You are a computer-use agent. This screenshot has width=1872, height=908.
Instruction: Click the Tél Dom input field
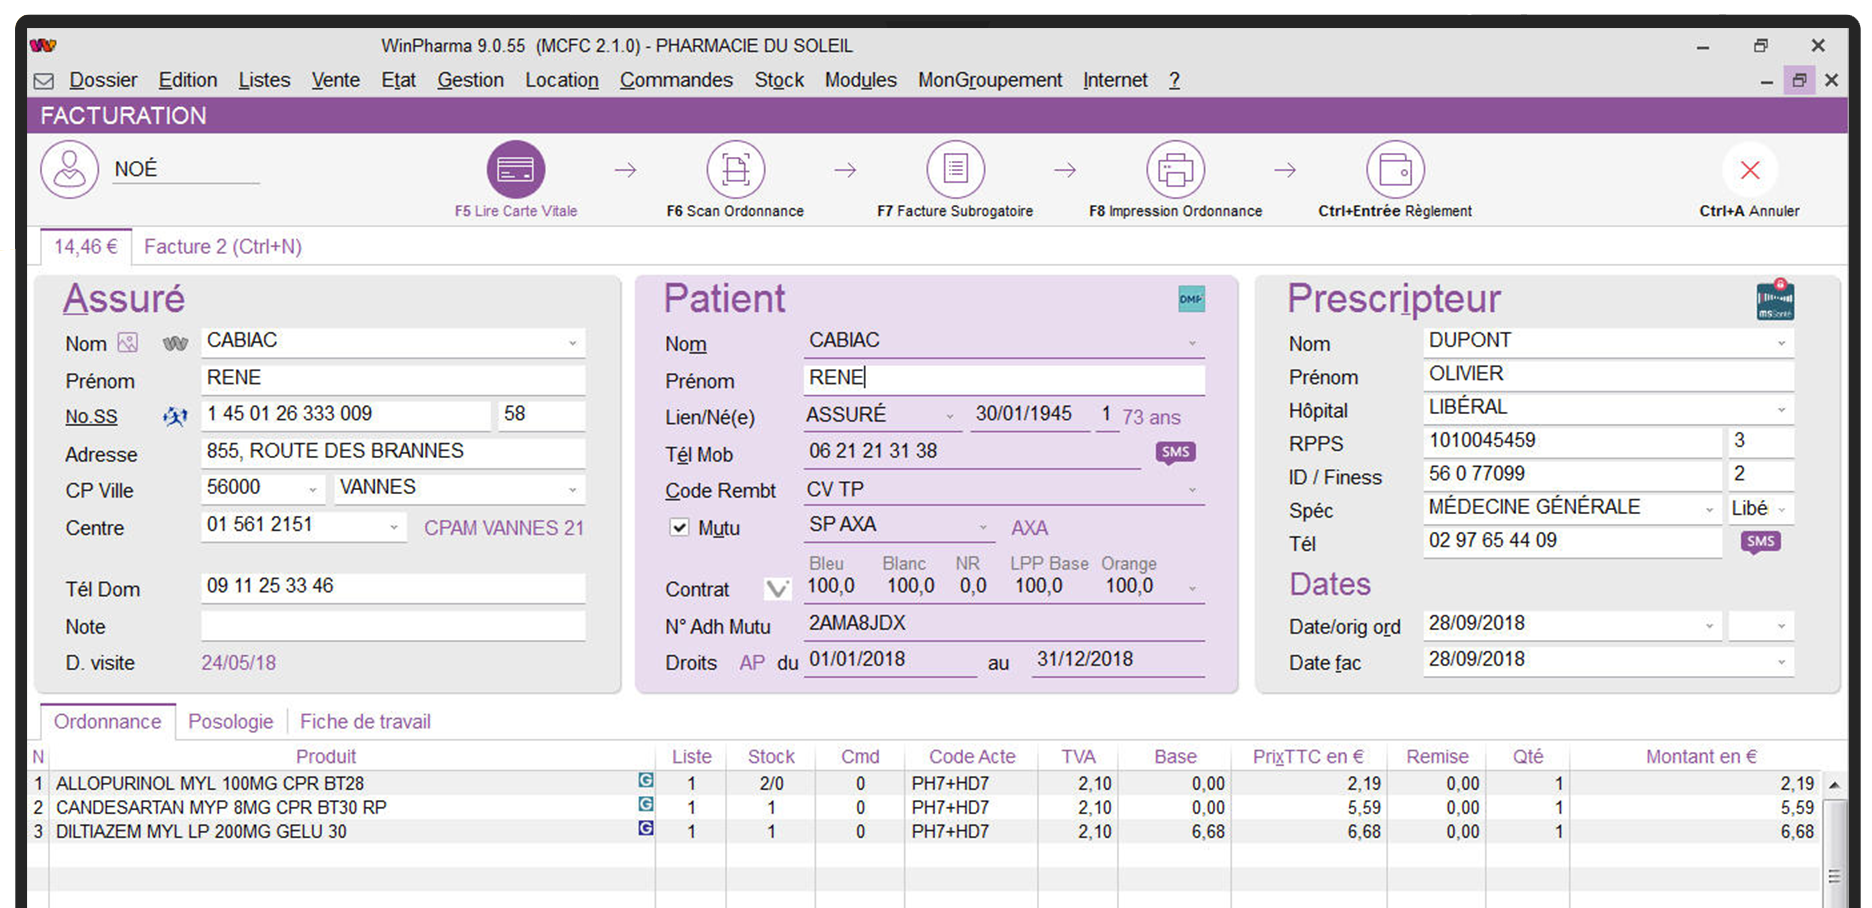(393, 587)
